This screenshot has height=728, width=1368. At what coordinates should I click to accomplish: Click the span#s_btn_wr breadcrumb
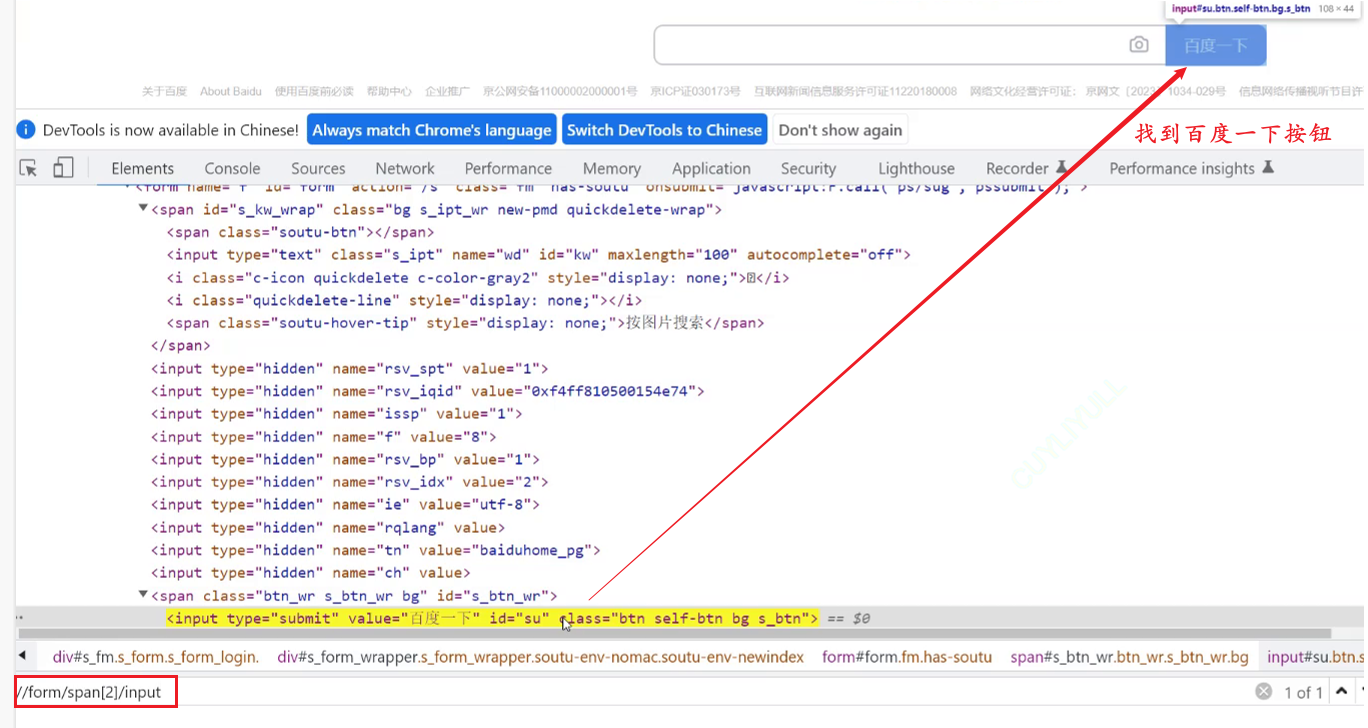pyautogui.click(x=1130, y=657)
